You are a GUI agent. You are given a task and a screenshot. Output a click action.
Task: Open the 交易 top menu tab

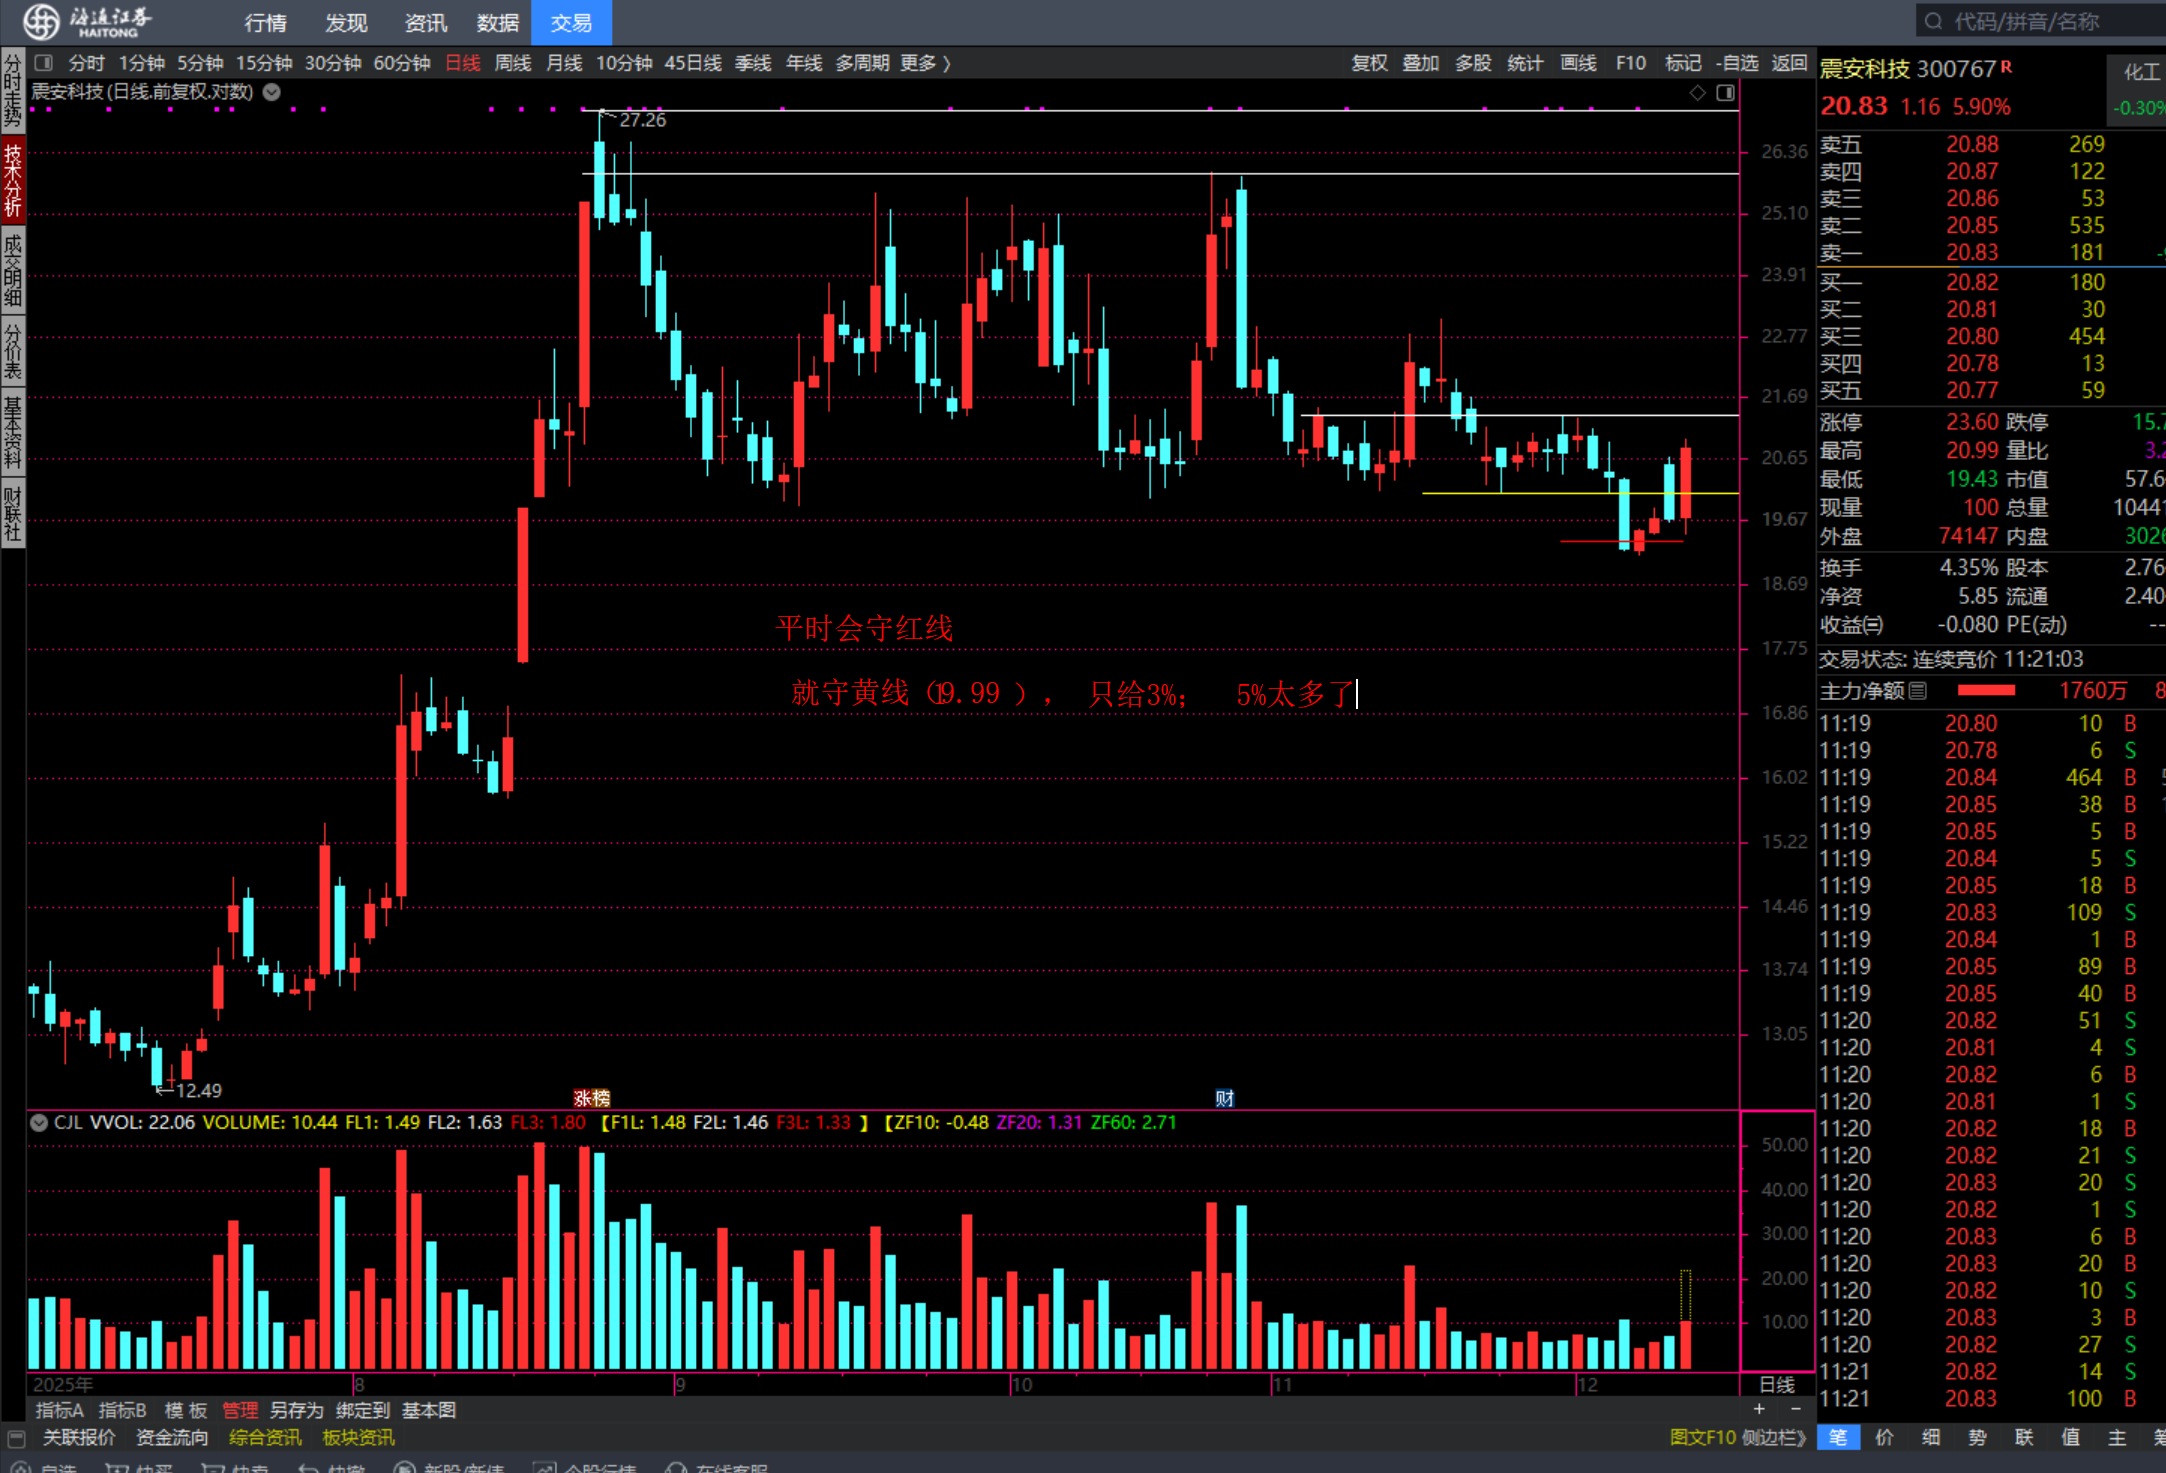click(x=571, y=22)
